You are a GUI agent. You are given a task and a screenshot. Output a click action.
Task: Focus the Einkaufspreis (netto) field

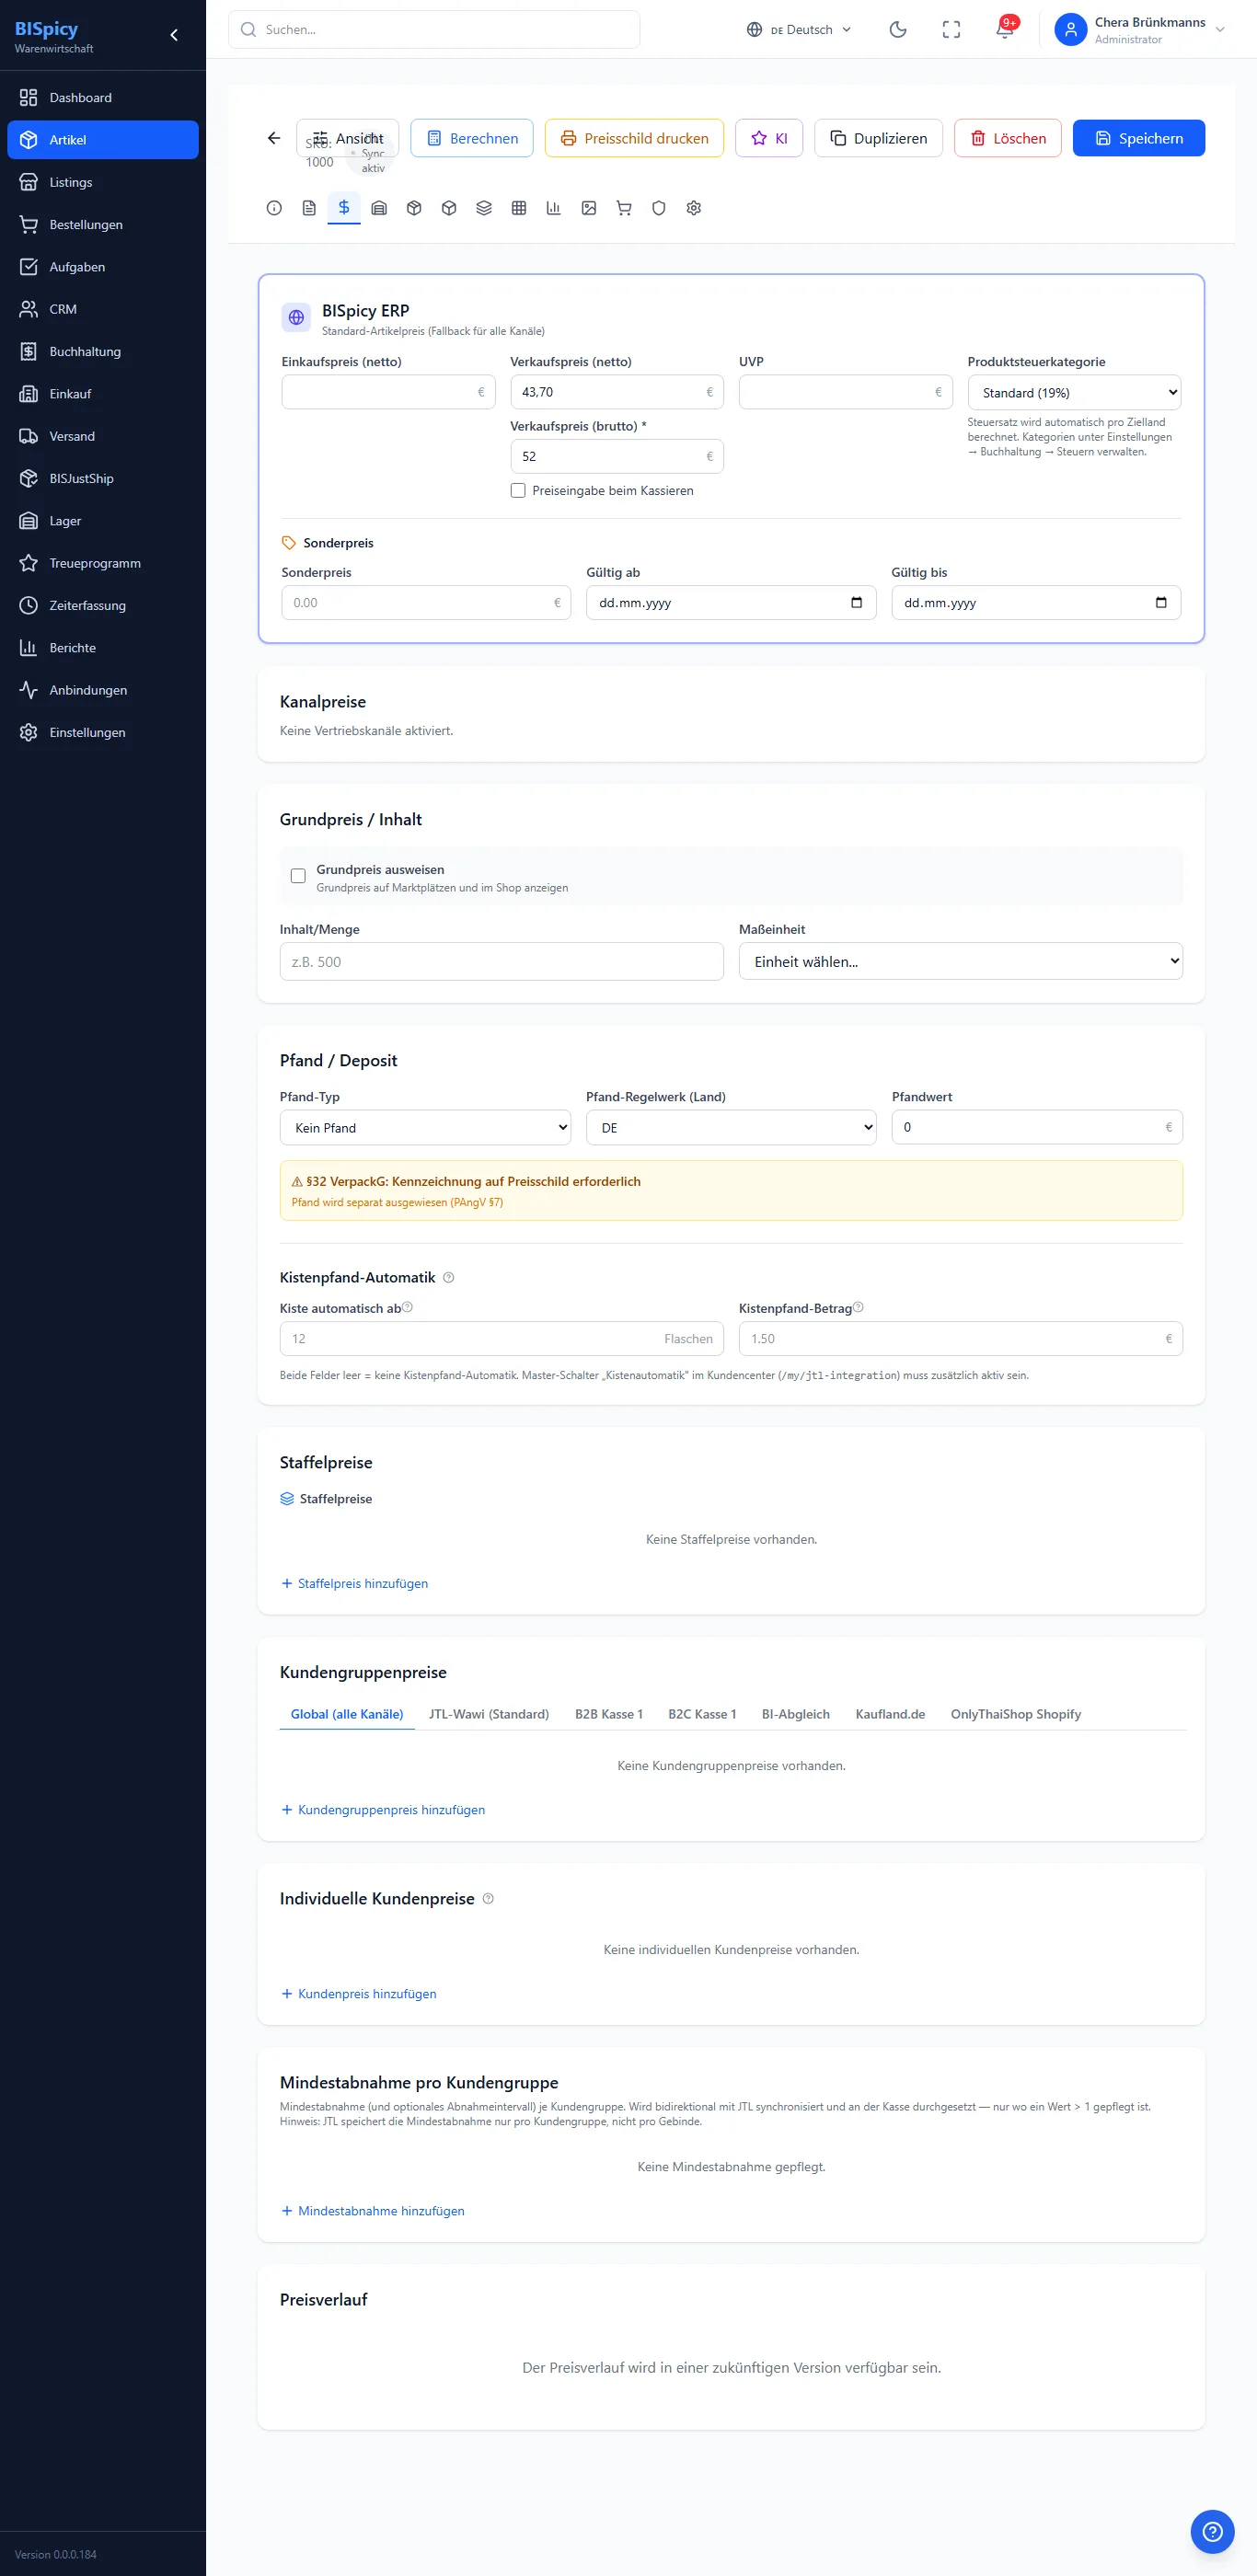coord(388,392)
